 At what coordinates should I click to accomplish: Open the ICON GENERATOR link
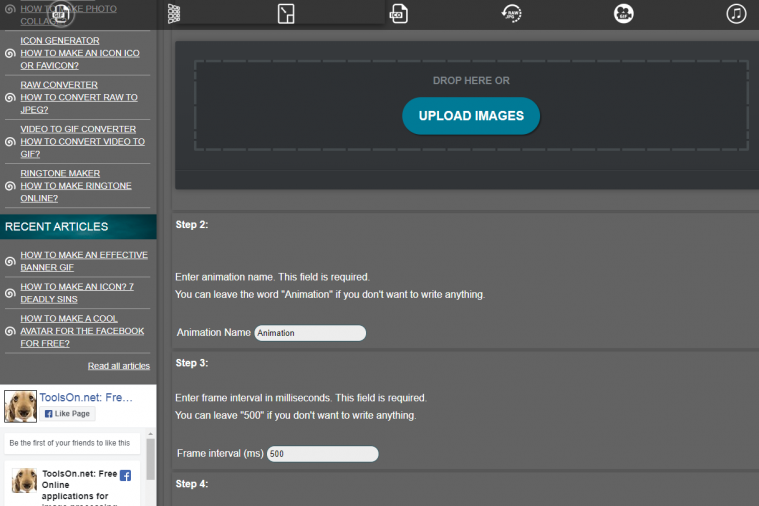click(x=60, y=41)
